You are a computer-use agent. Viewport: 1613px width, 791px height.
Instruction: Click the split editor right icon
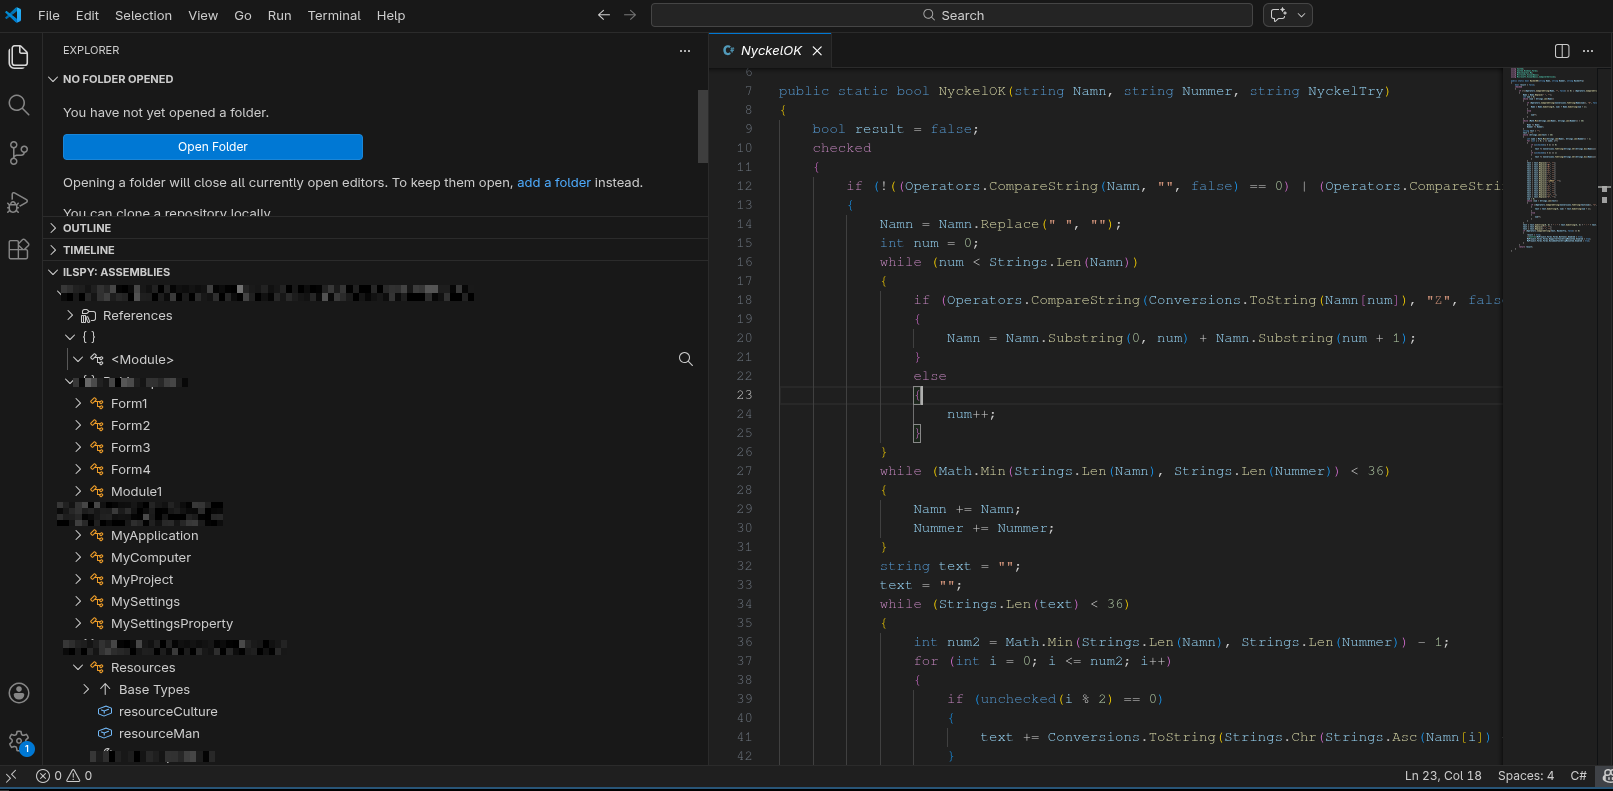(x=1562, y=51)
